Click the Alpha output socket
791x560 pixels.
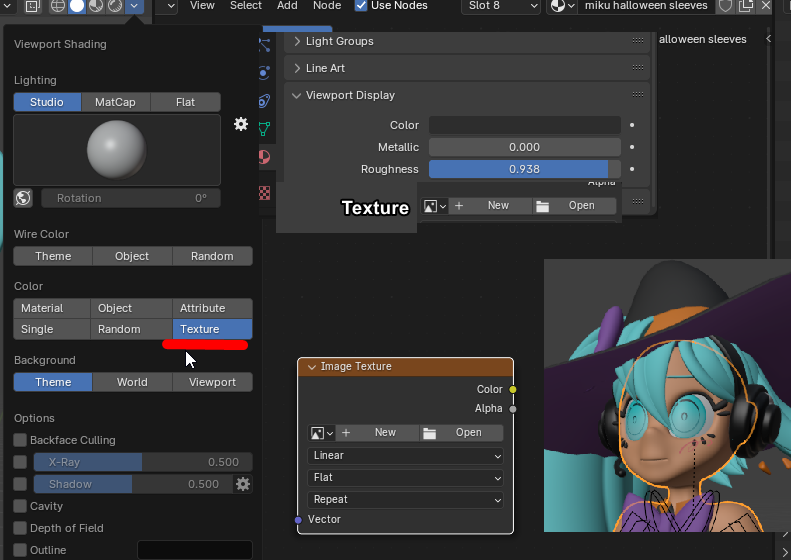513,409
